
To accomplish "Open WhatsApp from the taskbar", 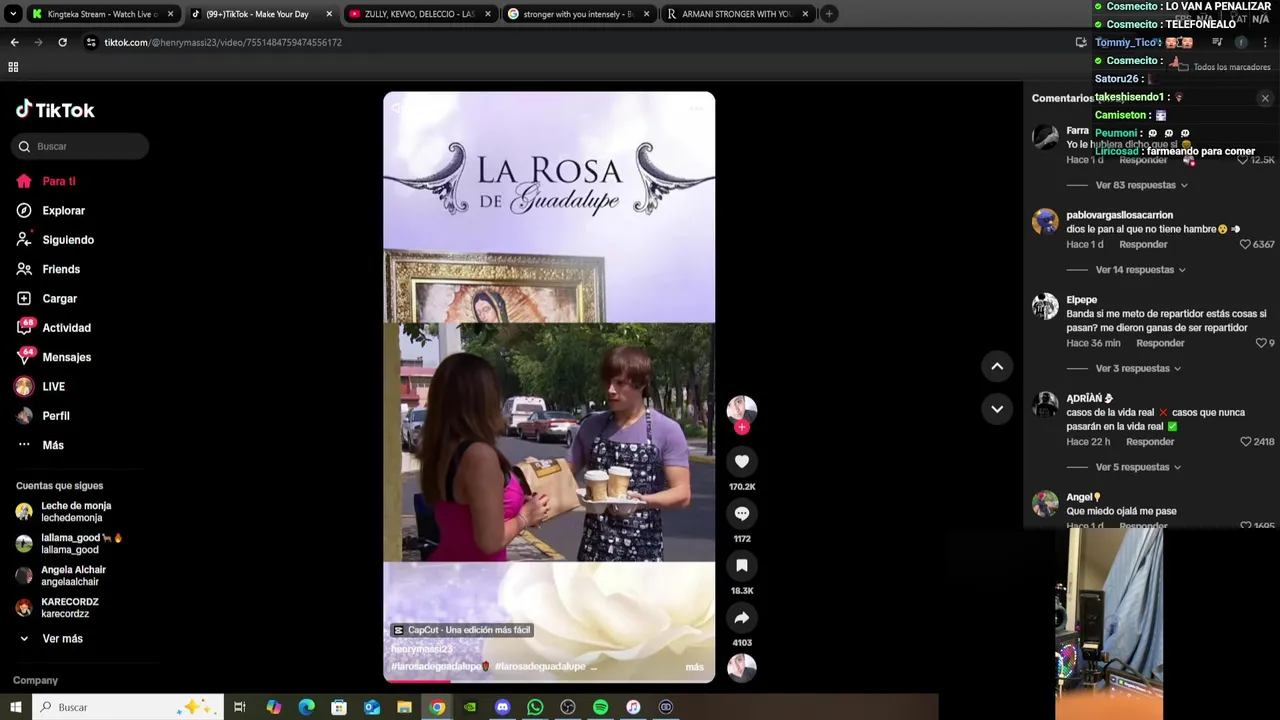I will point(535,707).
